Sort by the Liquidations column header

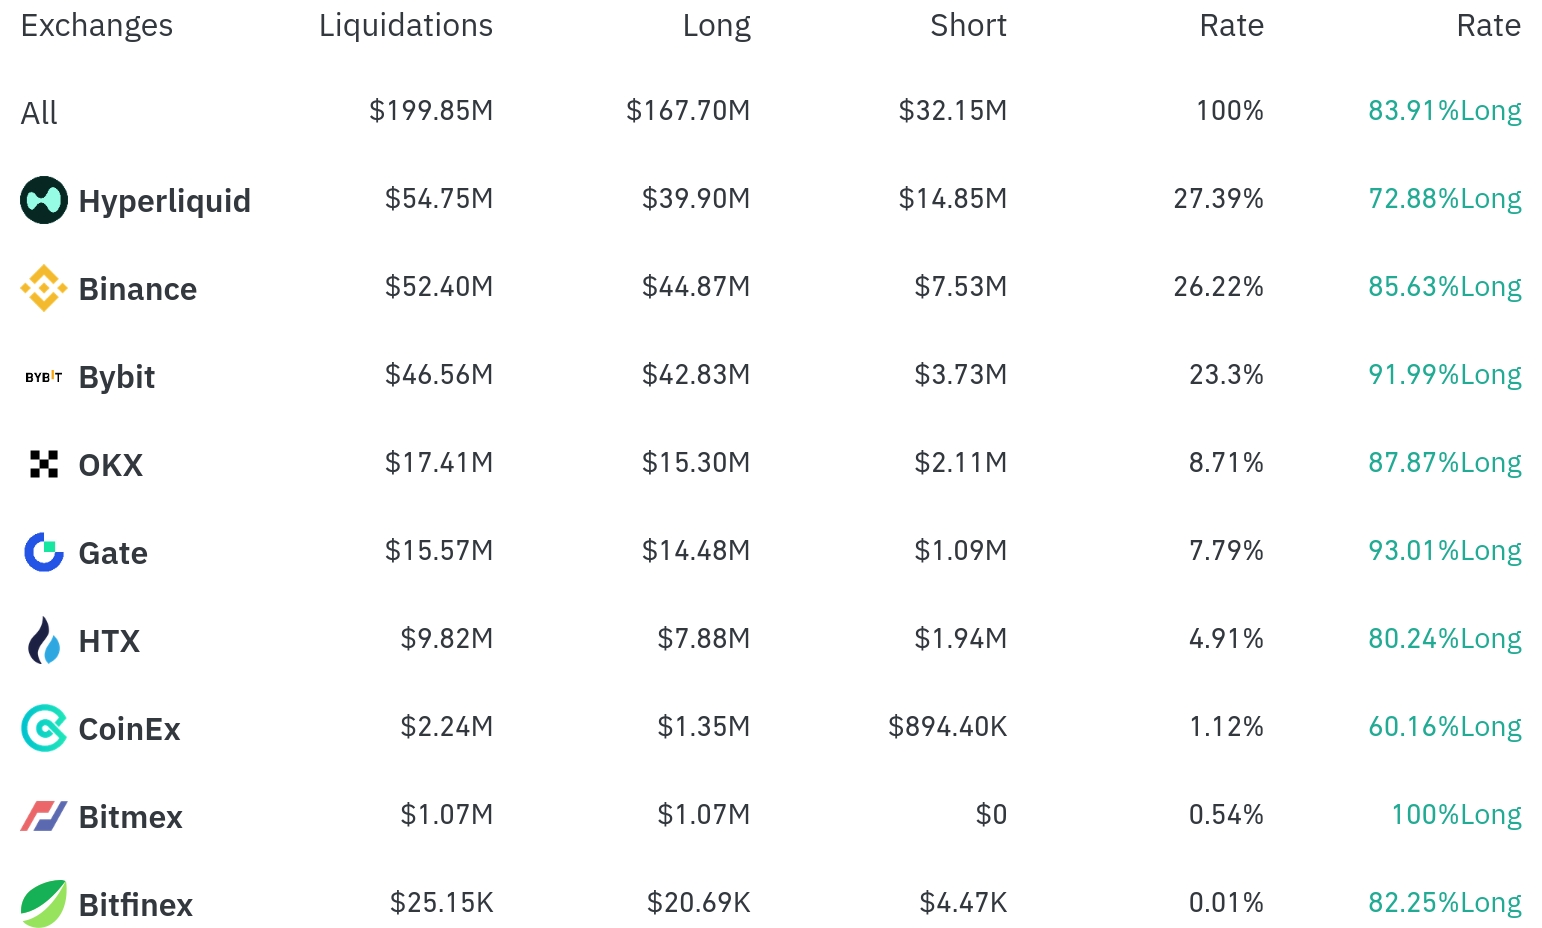[x=405, y=25]
